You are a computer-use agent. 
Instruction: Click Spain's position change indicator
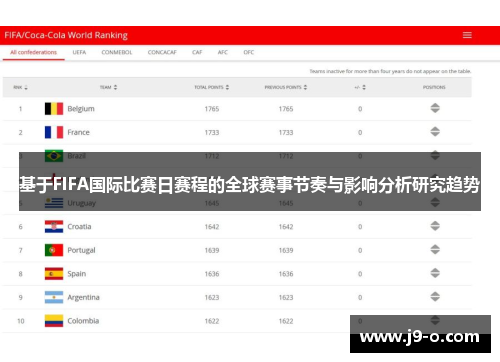point(435,274)
